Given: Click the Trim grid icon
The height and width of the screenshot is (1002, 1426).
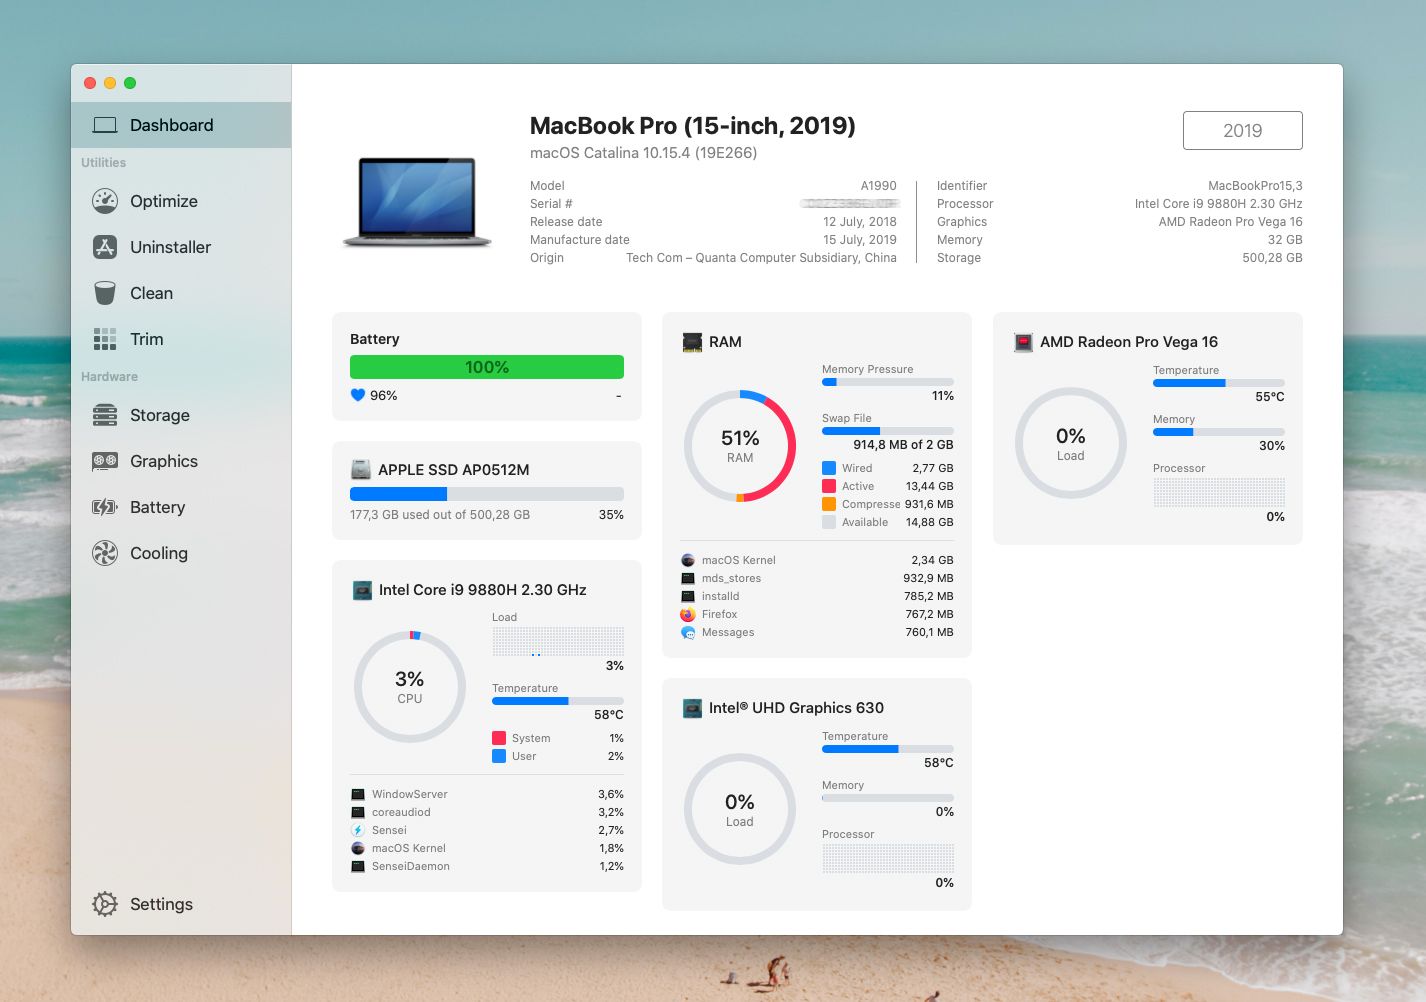Looking at the screenshot, I should 105,339.
